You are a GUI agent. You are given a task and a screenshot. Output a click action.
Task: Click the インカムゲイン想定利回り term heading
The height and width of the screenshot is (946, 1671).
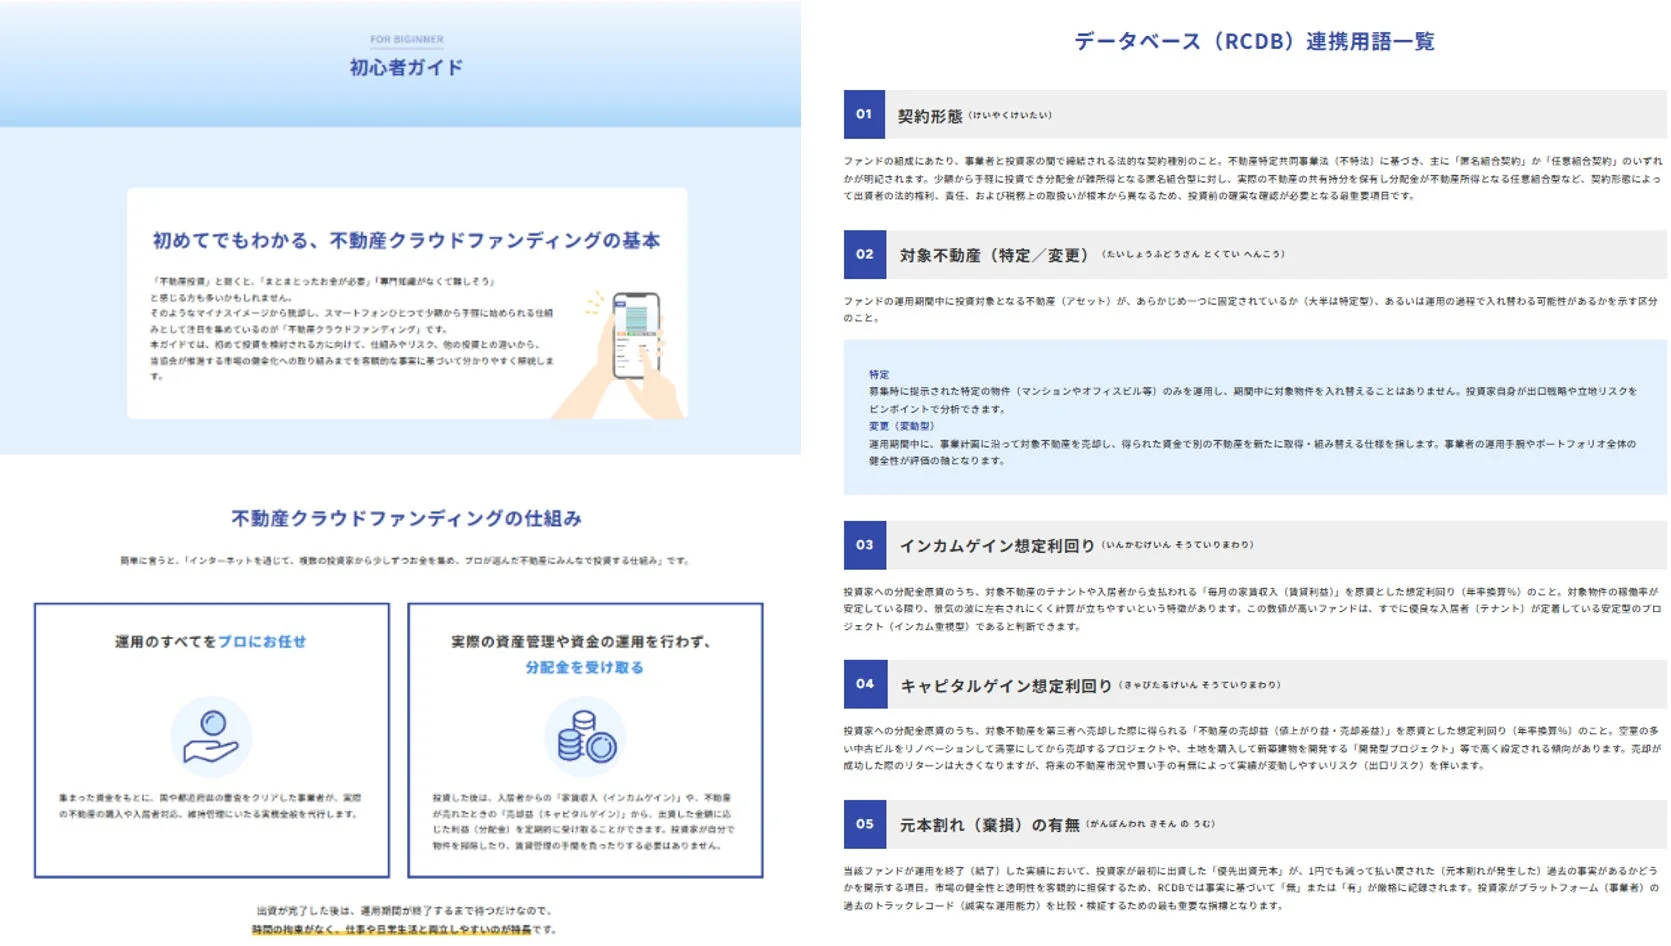pyautogui.click(x=997, y=546)
